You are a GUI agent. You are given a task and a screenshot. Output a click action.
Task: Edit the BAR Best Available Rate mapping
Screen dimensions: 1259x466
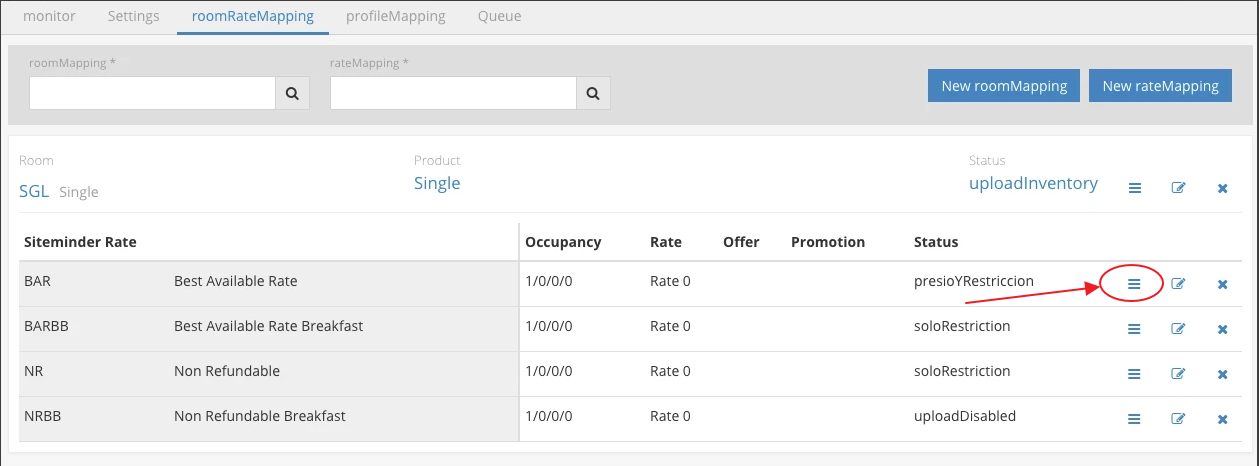point(1178,284)
